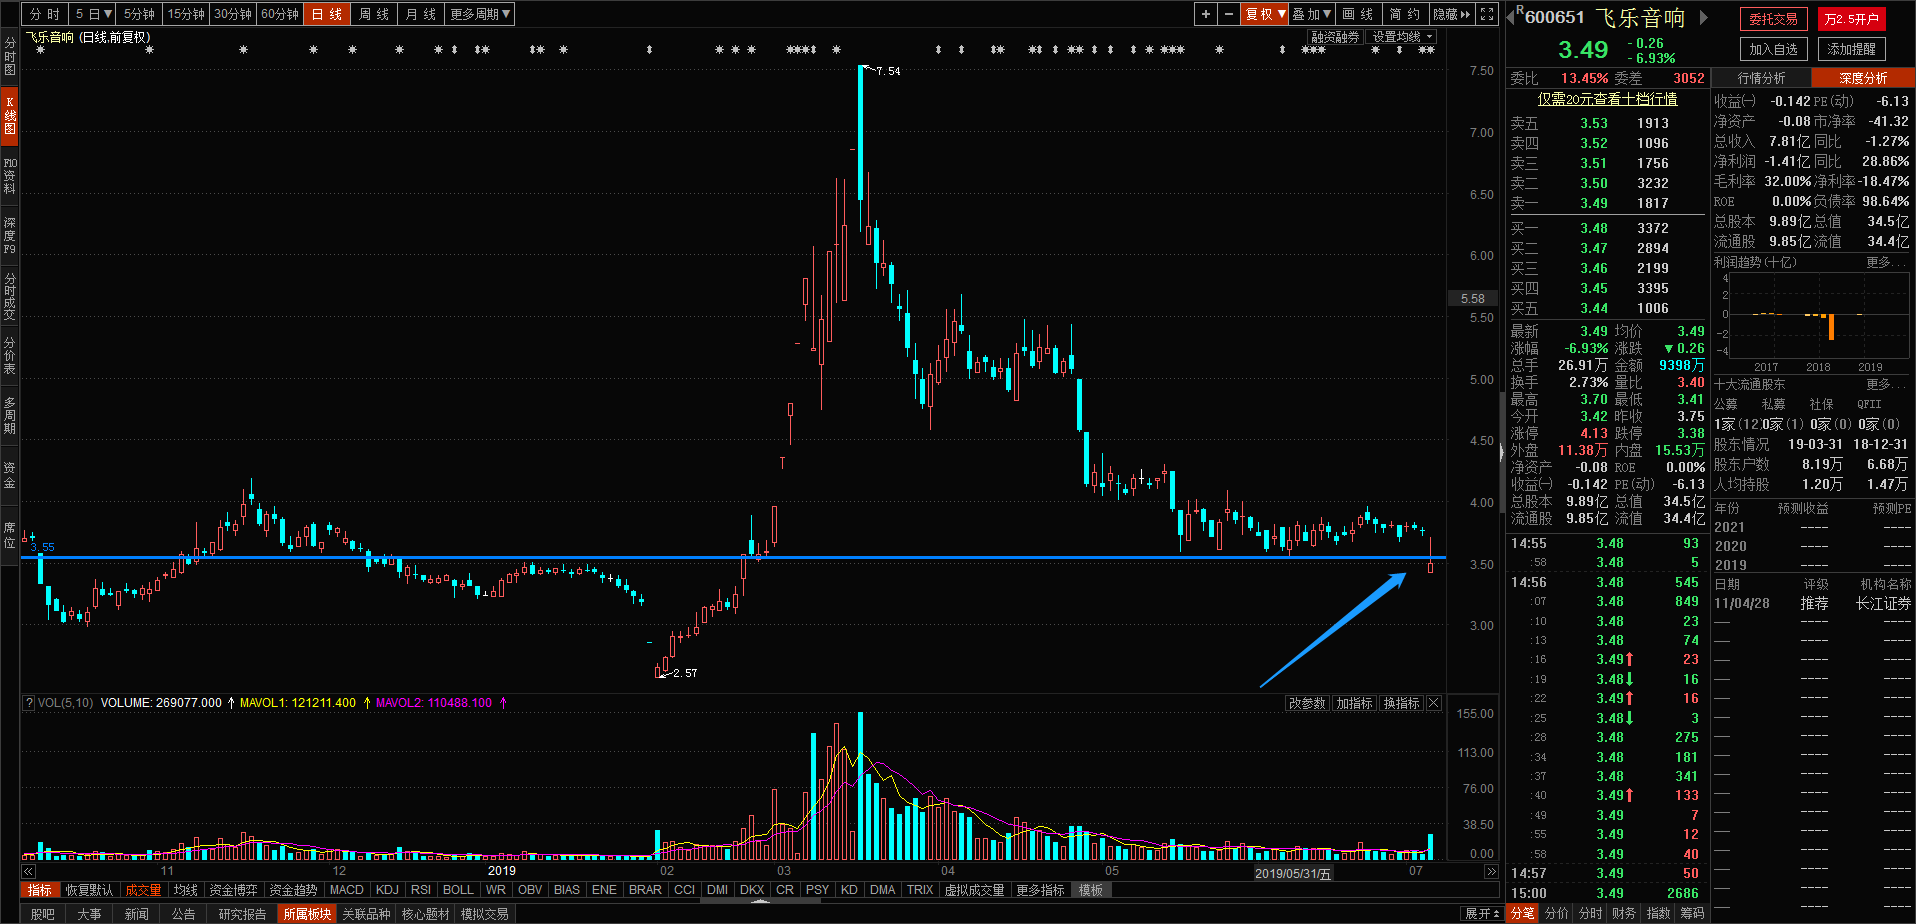Click the 加入自选 button
Image resolution: width=1916 pixels, height=924 pixels.
pos(1773,49)
